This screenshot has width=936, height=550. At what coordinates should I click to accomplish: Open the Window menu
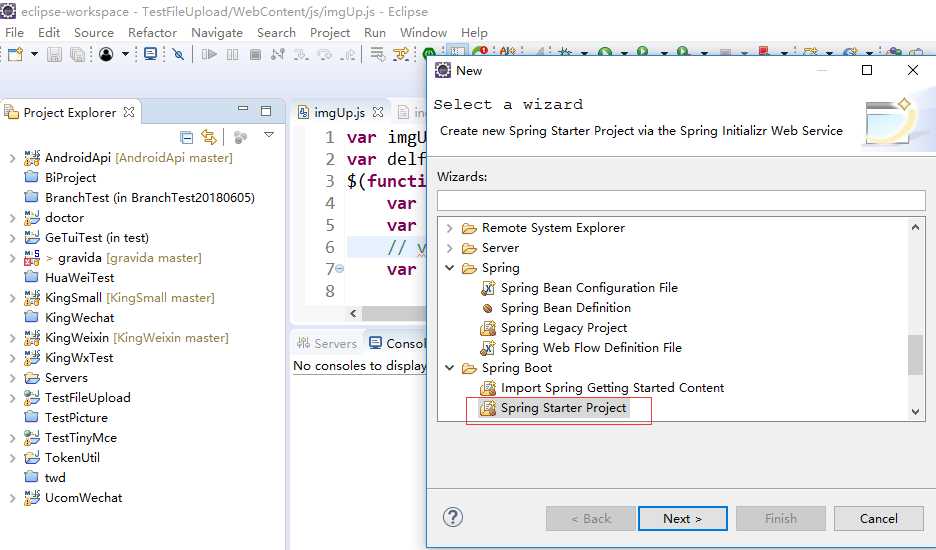[x=423, y=32]
